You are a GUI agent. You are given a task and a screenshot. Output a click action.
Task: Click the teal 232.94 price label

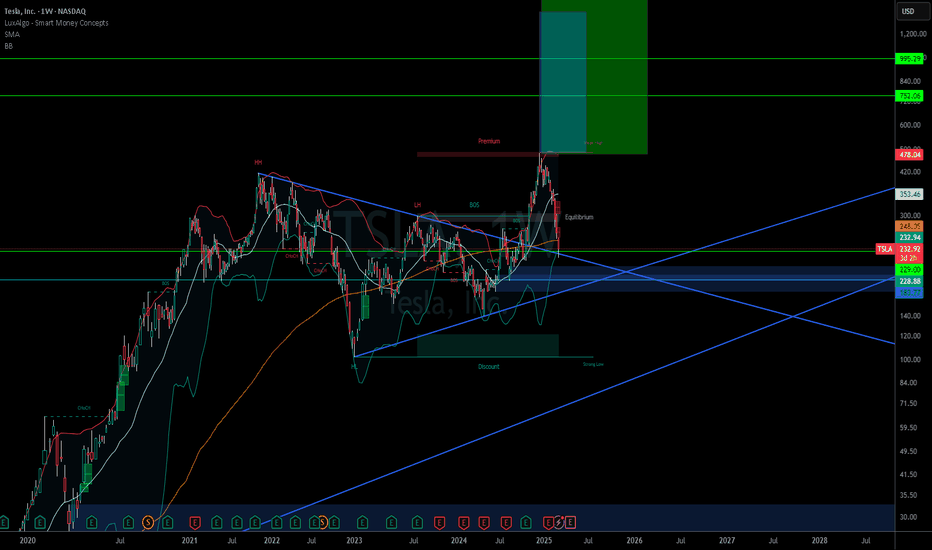pyautogui.click(x=909, y=237)
